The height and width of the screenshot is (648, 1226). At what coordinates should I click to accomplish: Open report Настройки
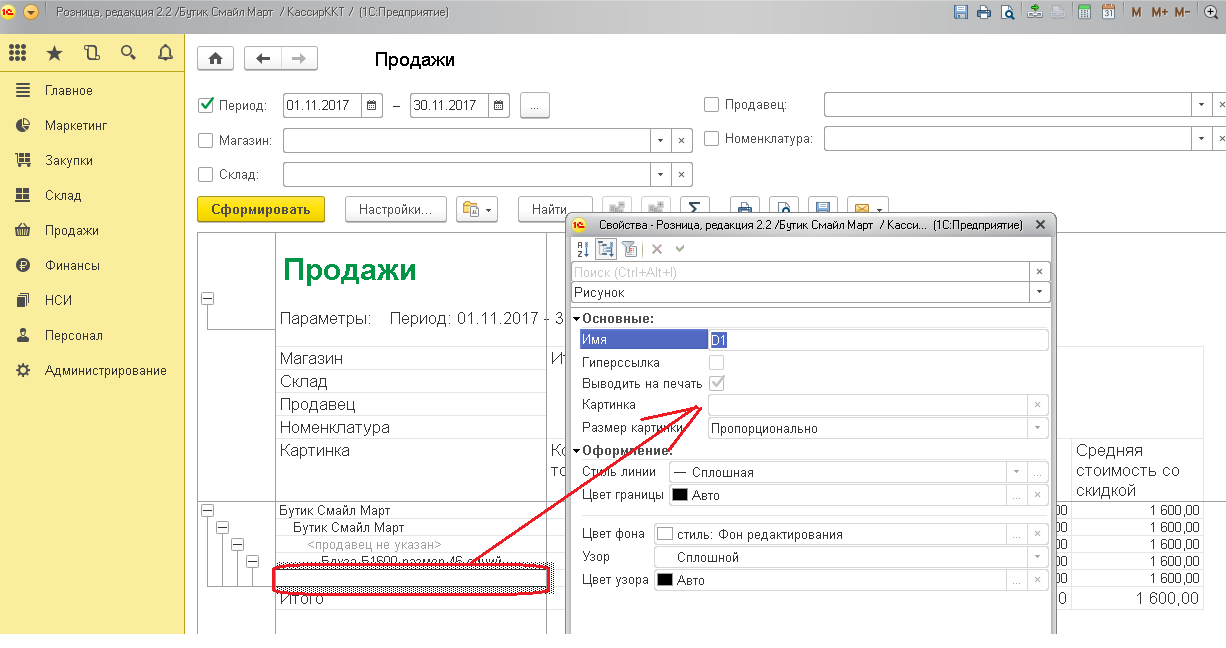point(395,208)
